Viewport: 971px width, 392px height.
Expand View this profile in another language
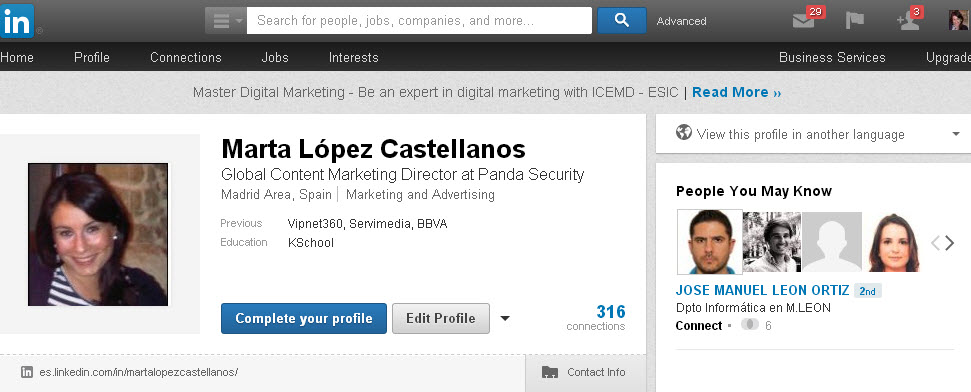pos(956,134)
